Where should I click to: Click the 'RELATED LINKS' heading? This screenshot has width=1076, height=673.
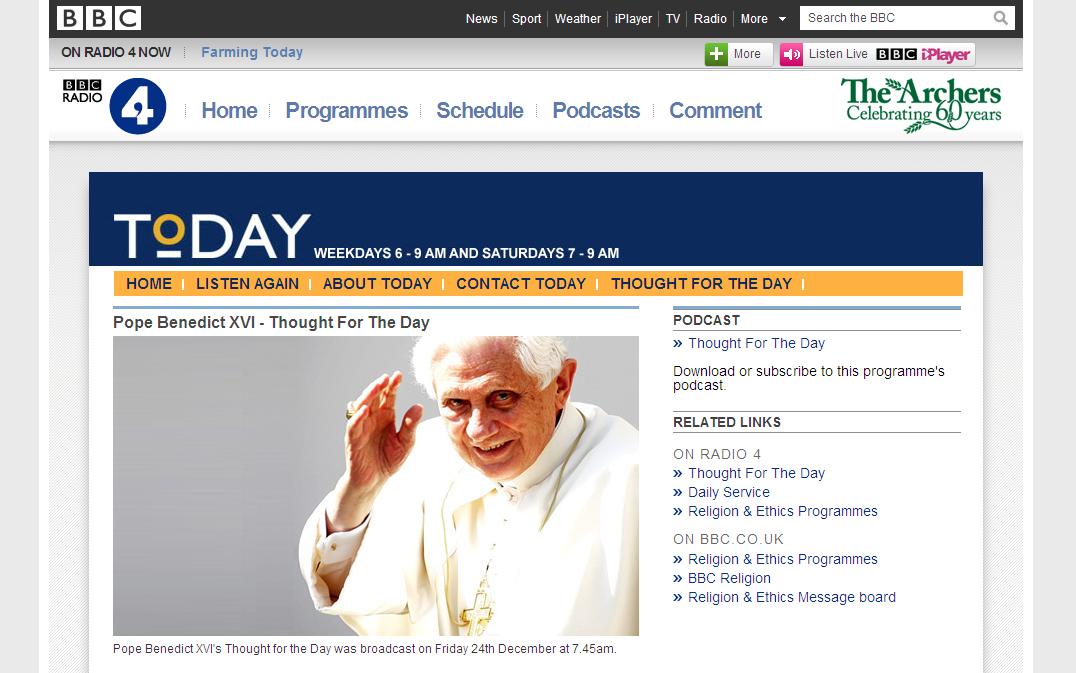[727, 423]
